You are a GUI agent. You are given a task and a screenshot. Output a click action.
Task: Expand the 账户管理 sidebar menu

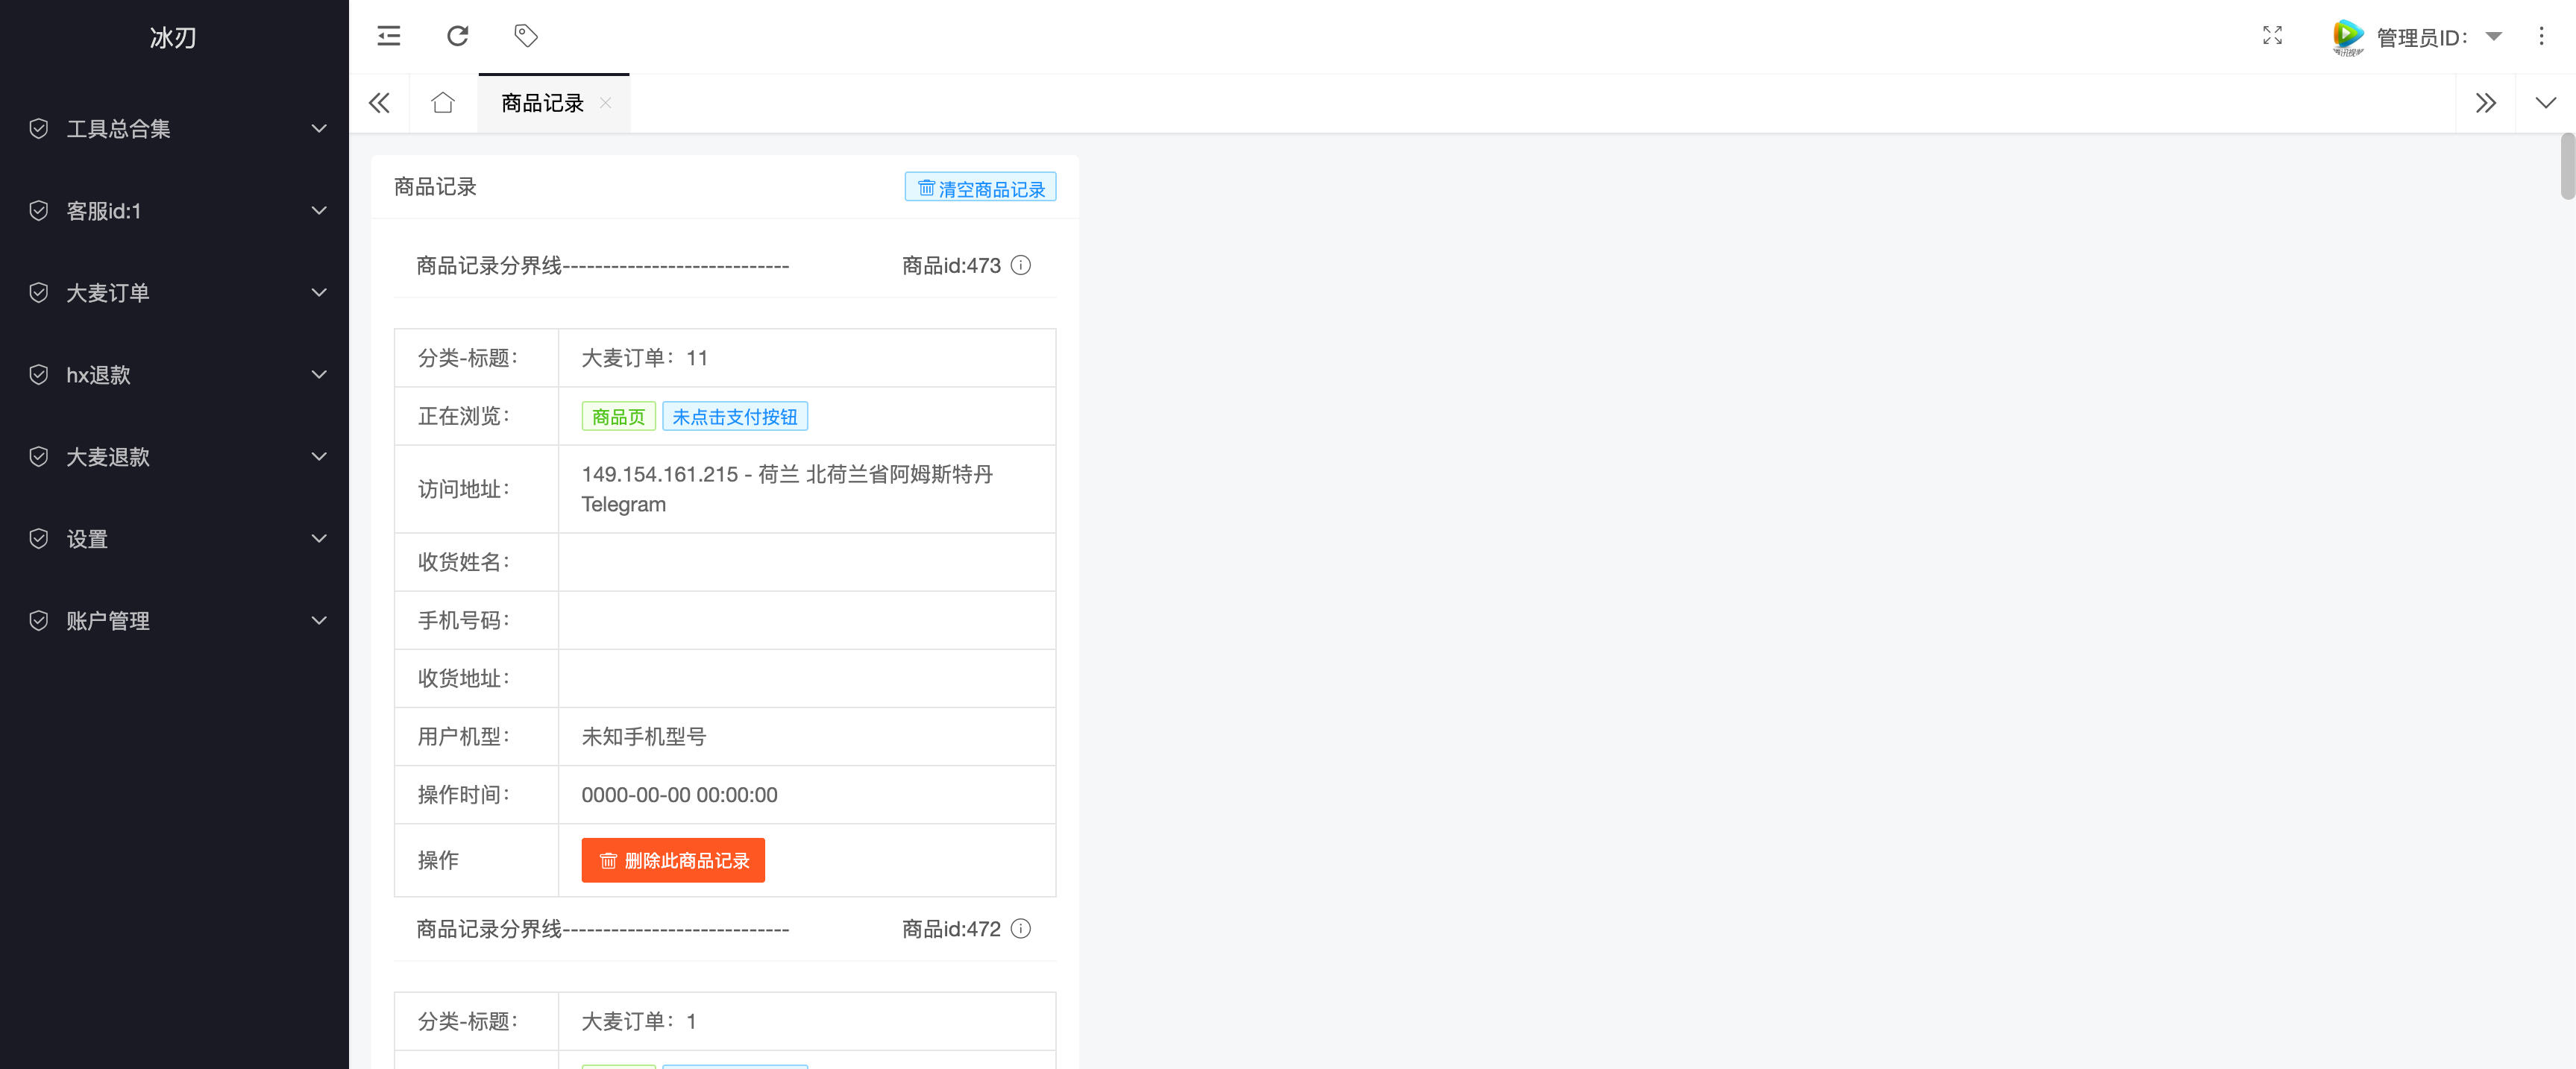pyautogui.click(x=174, y=621)
